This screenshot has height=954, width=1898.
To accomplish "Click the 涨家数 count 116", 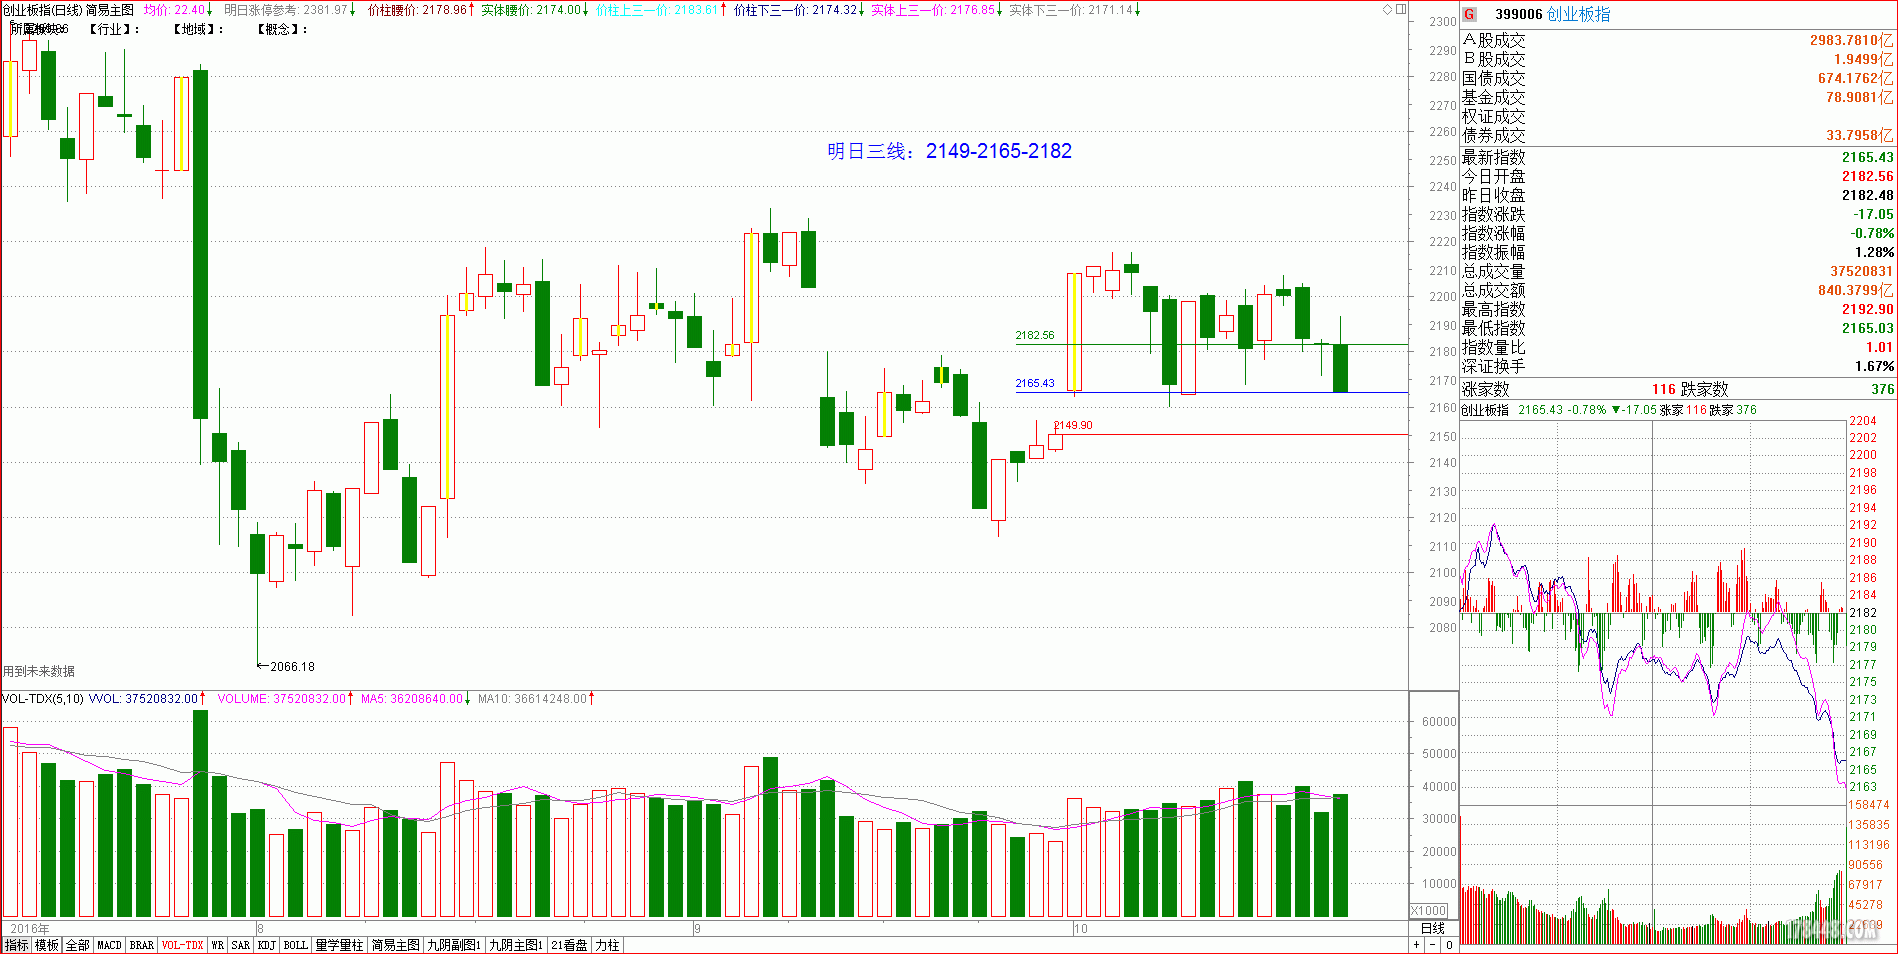I will tap(1663, 389).
